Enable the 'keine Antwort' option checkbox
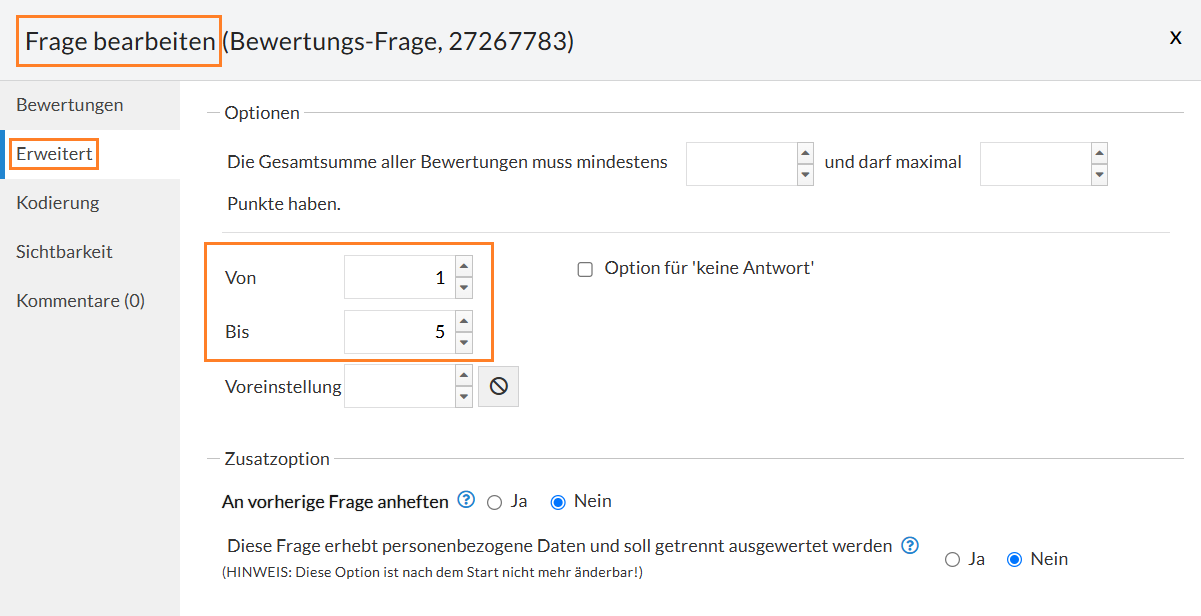This screenshot has height=616, width=1201. click(x=585, y=269)
